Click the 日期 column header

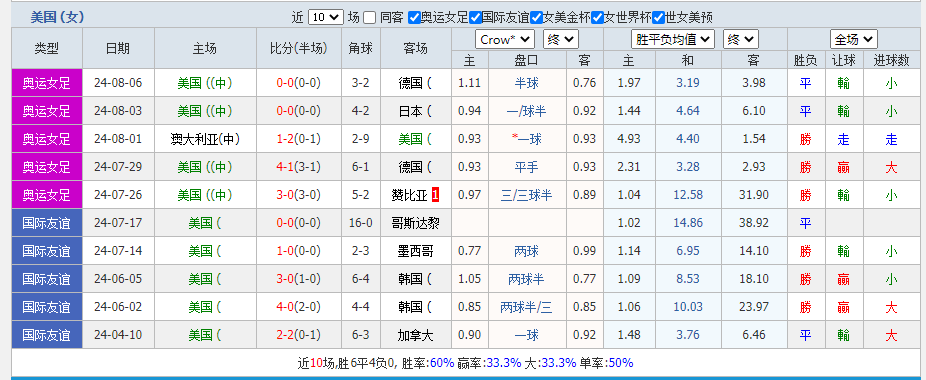[x=118, y=48]
